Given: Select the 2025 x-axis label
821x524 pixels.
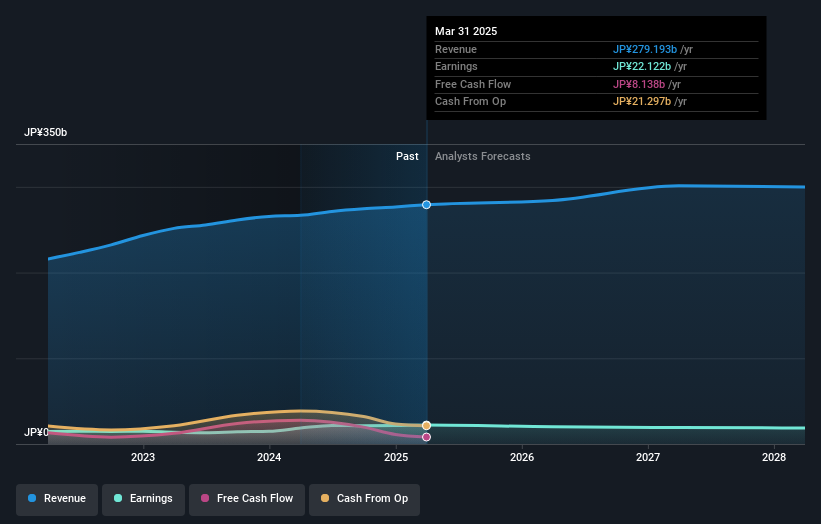Looking at the screenshot, I should (396, 458).
